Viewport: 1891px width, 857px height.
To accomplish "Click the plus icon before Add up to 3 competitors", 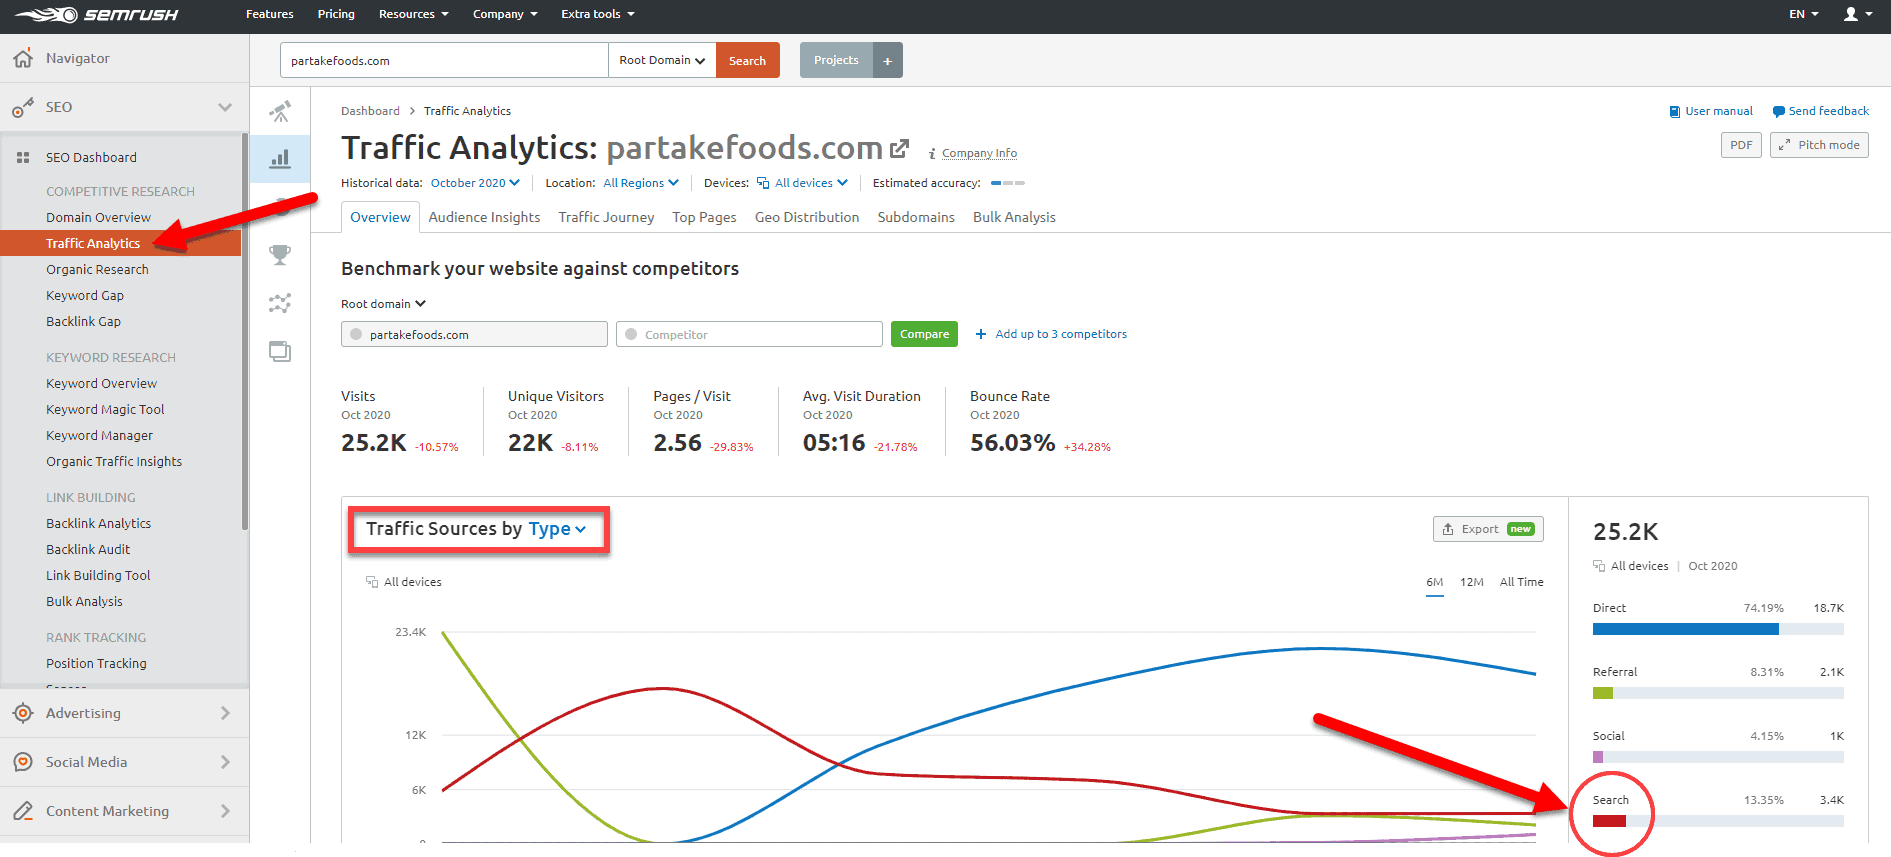I will click(981, 334).
